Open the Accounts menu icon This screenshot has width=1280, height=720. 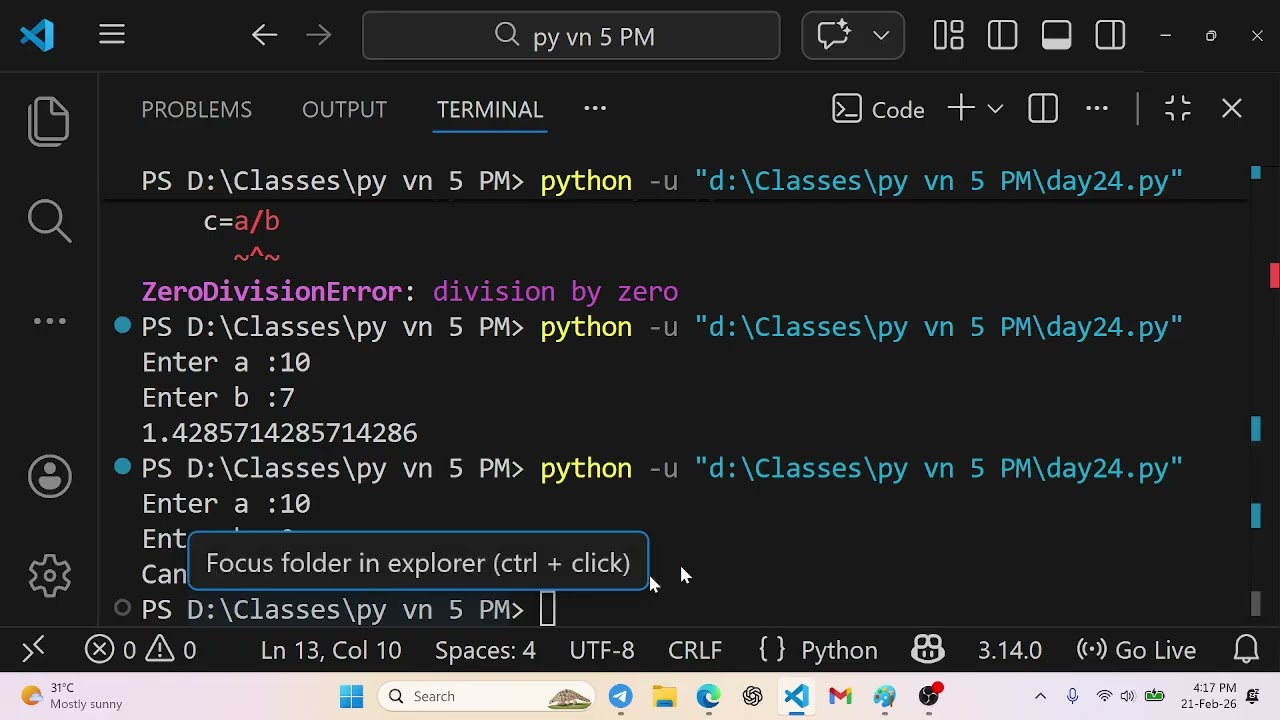pyautogui.click(x=49, y=477)
